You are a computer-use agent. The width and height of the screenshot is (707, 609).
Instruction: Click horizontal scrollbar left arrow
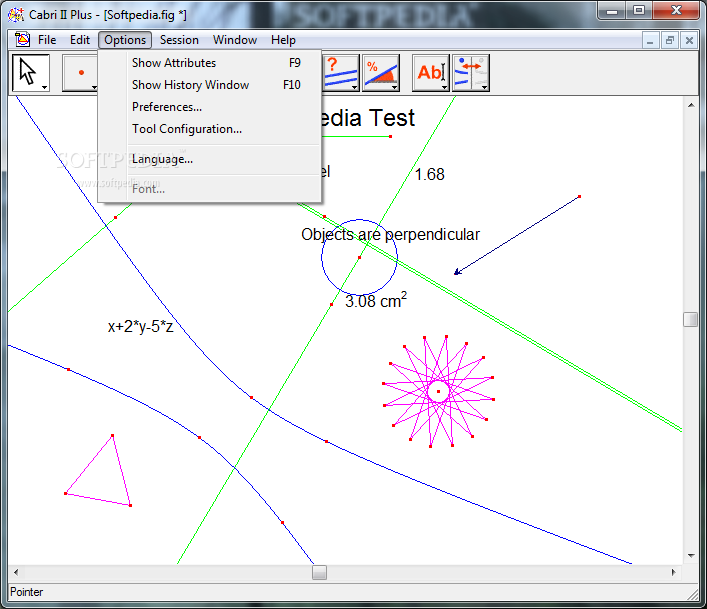[16, 572]
